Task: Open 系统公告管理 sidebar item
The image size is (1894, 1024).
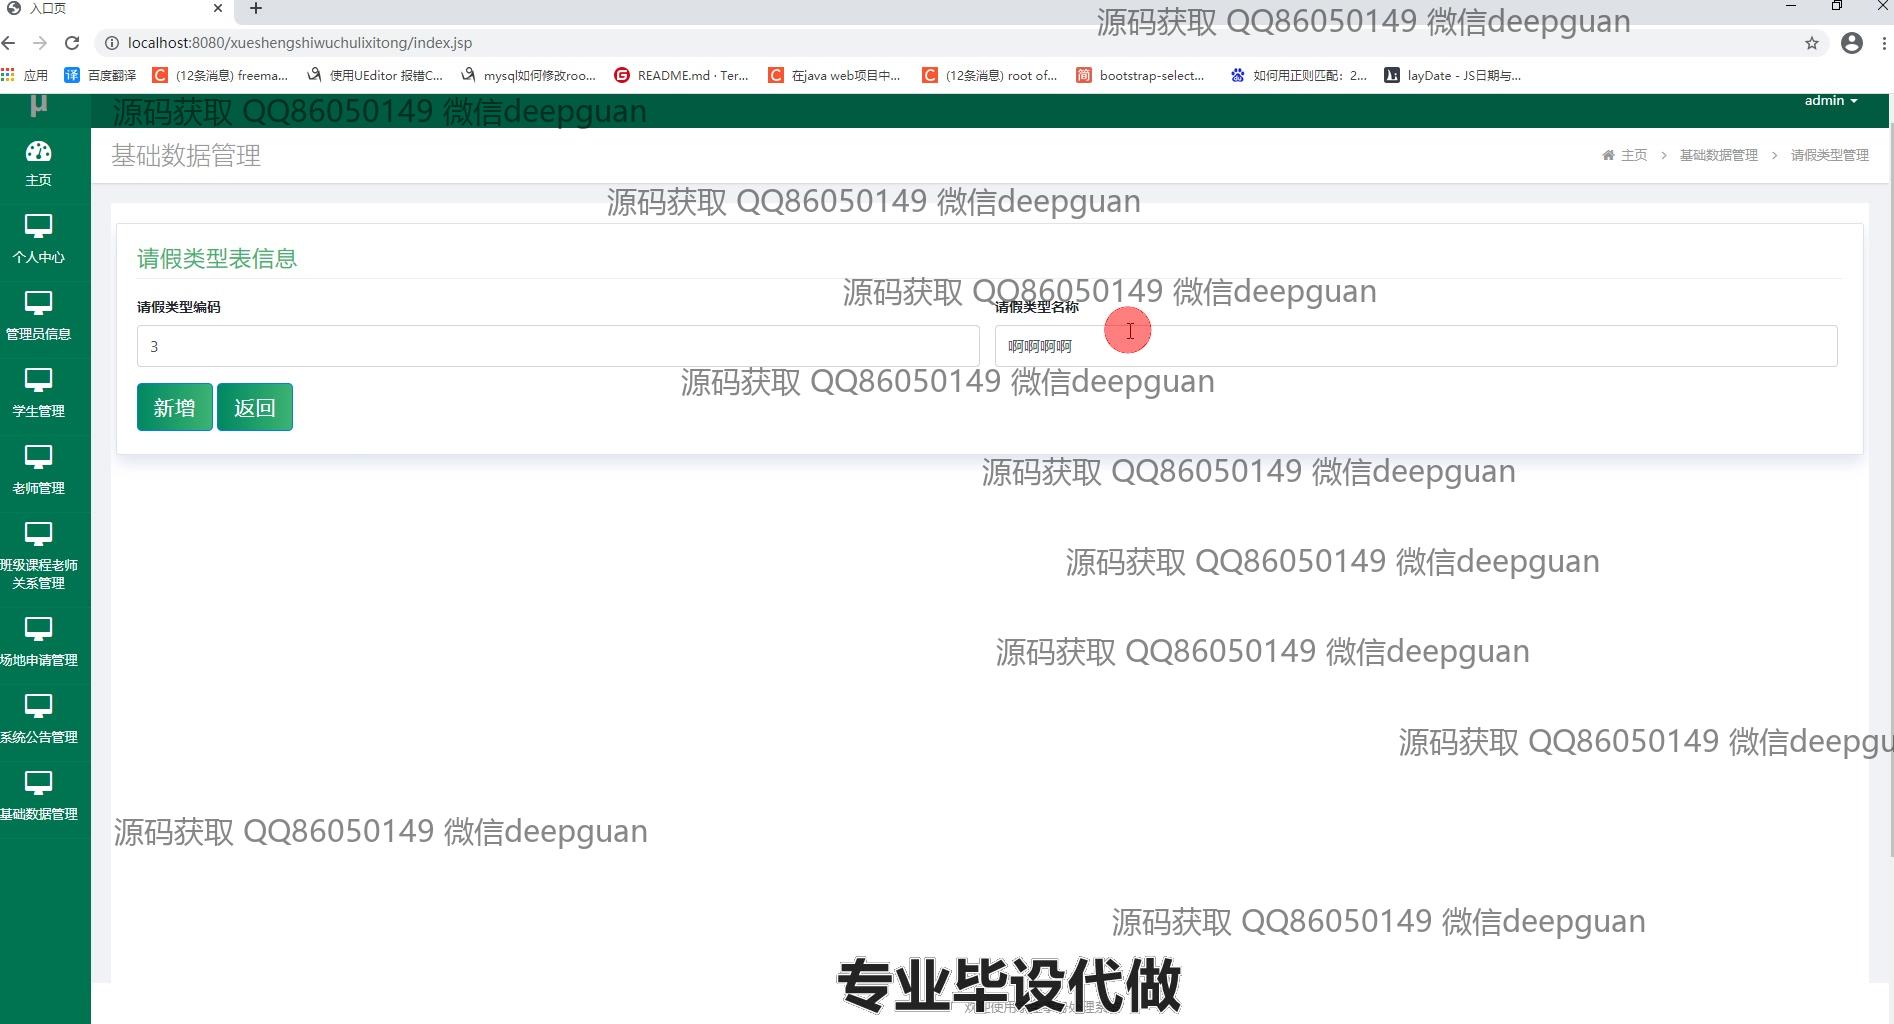Action: (x=38, y=719)
